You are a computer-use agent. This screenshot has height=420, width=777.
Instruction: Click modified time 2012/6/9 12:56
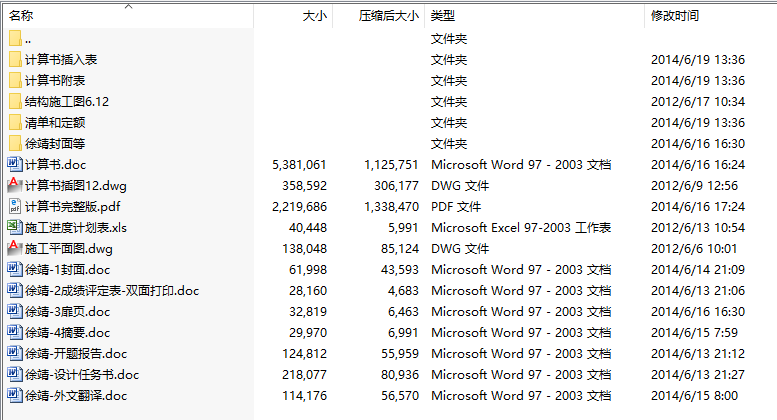[x=694, y=186]
